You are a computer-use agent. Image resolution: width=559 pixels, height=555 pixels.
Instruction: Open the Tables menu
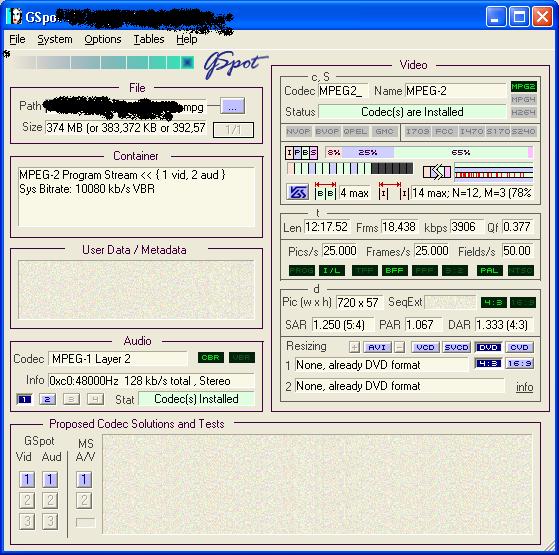(149, 39)
